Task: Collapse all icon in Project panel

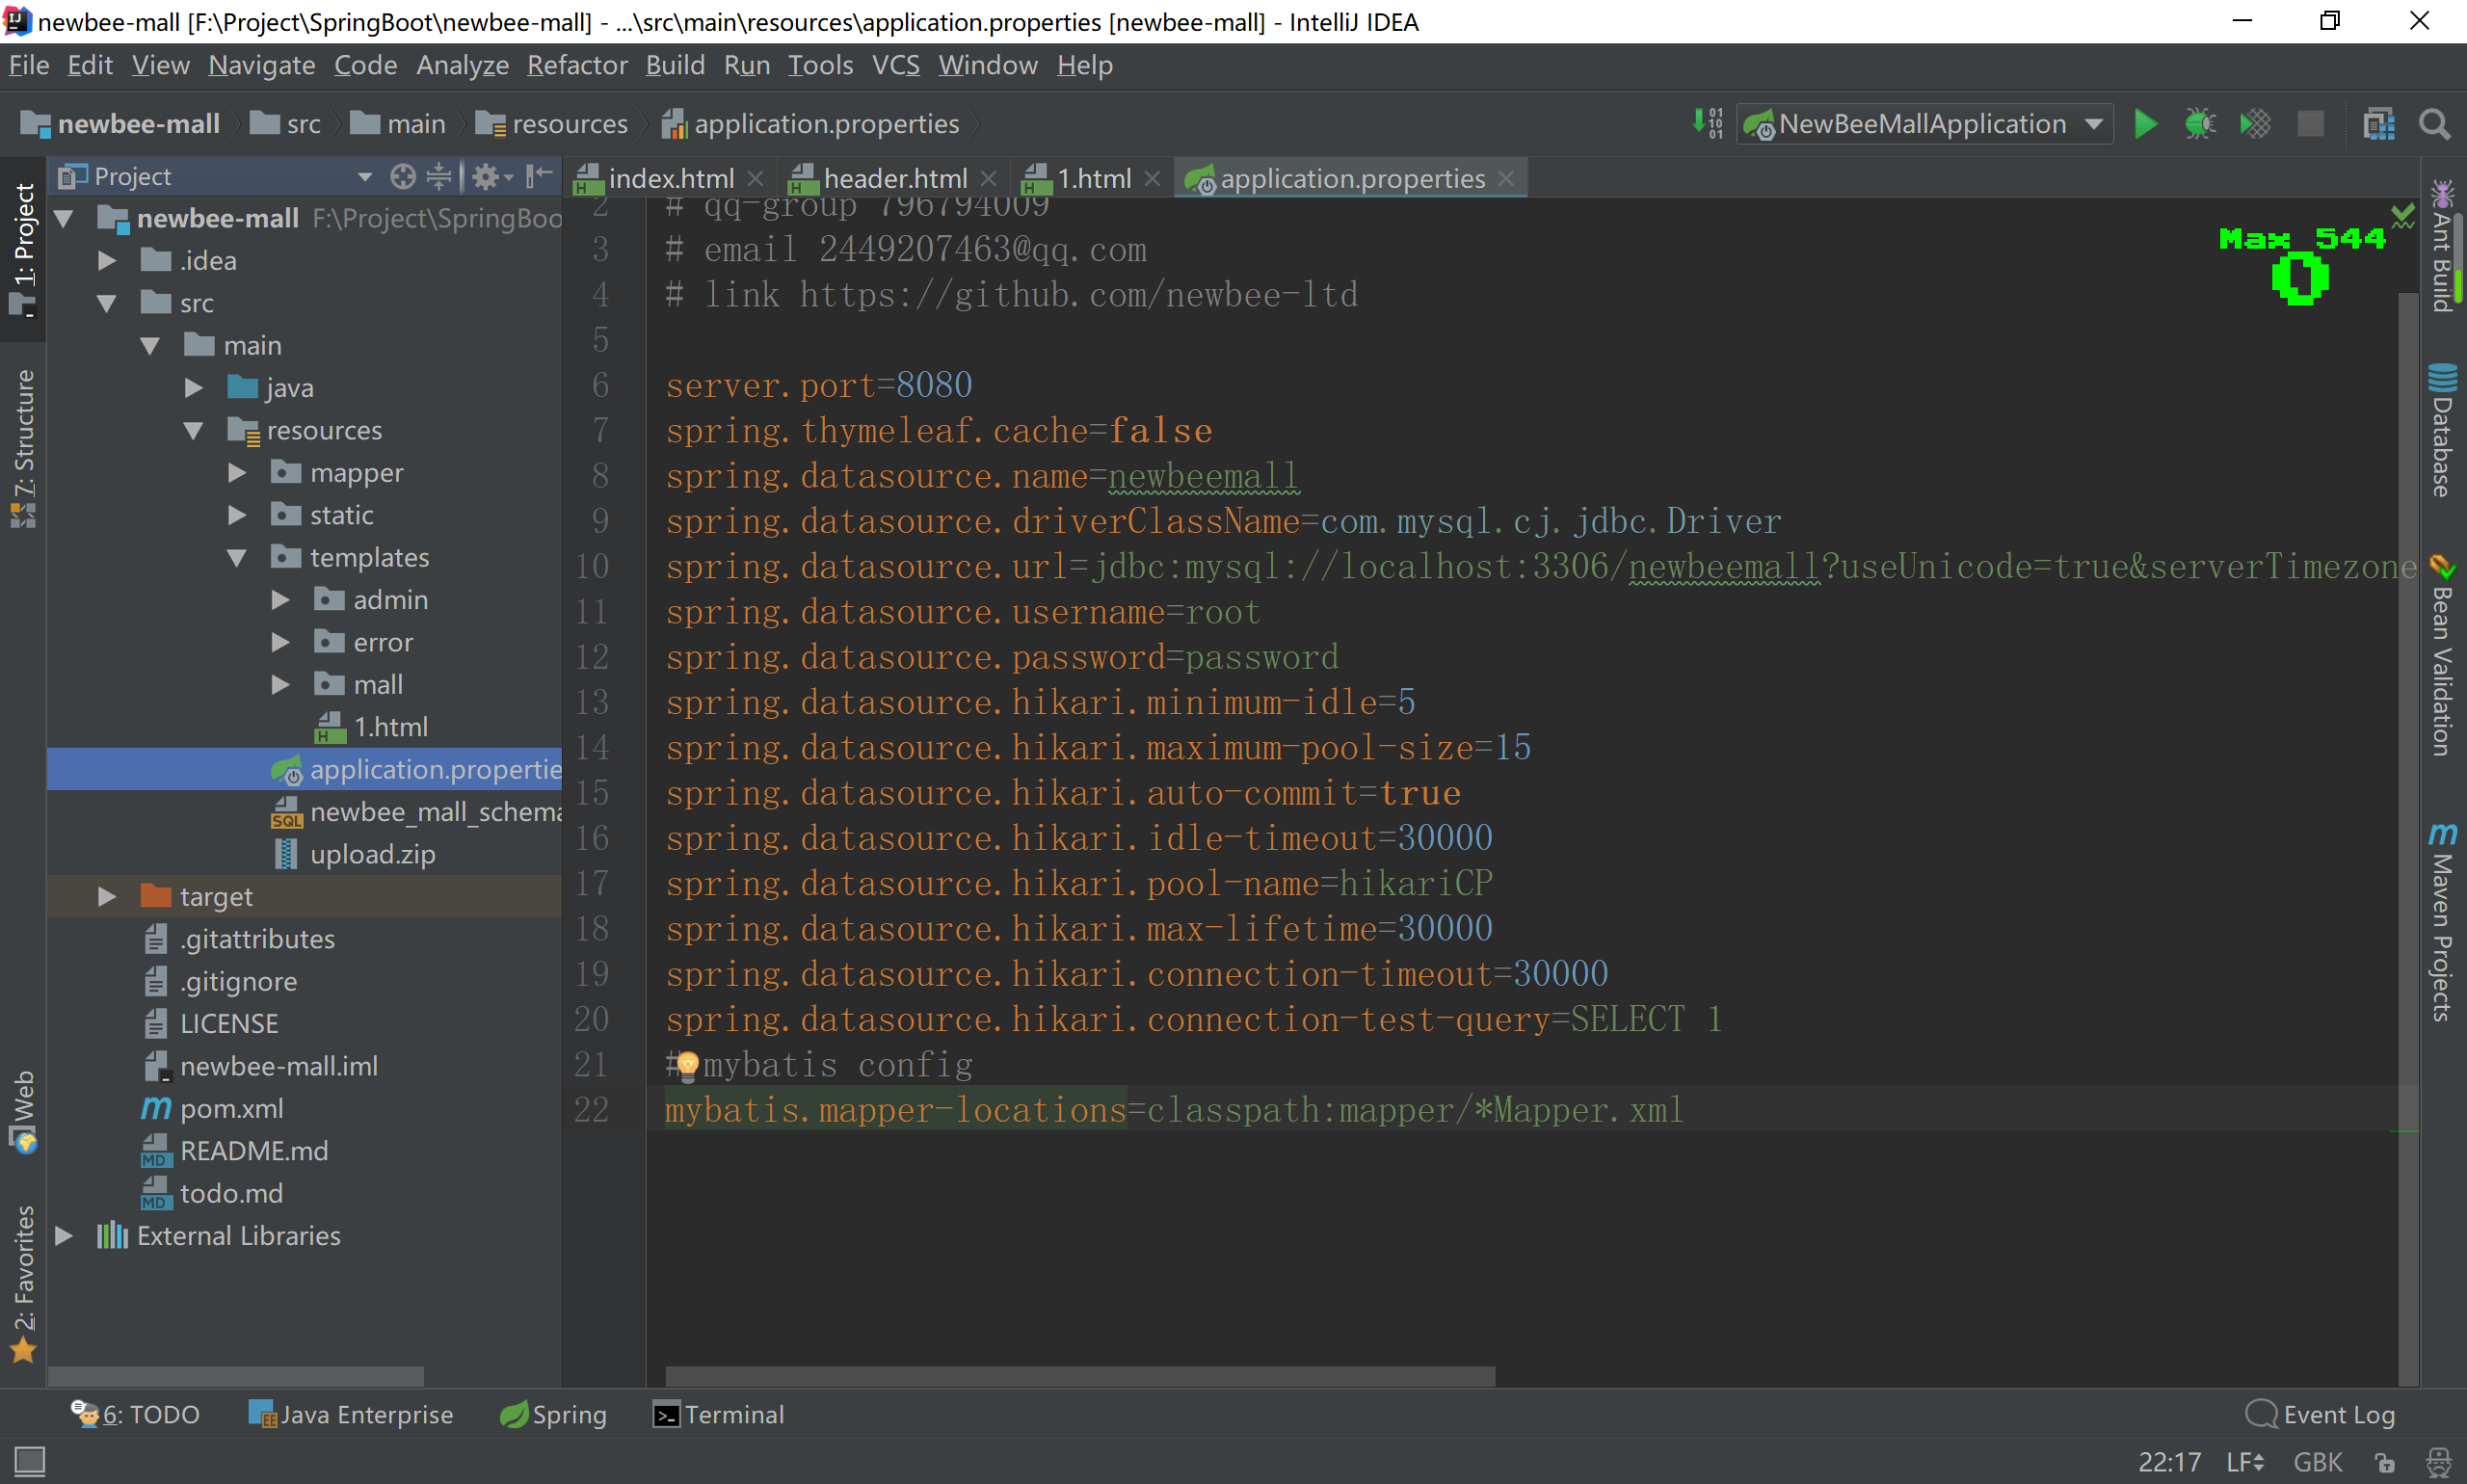Action: (x=439, y=177)
